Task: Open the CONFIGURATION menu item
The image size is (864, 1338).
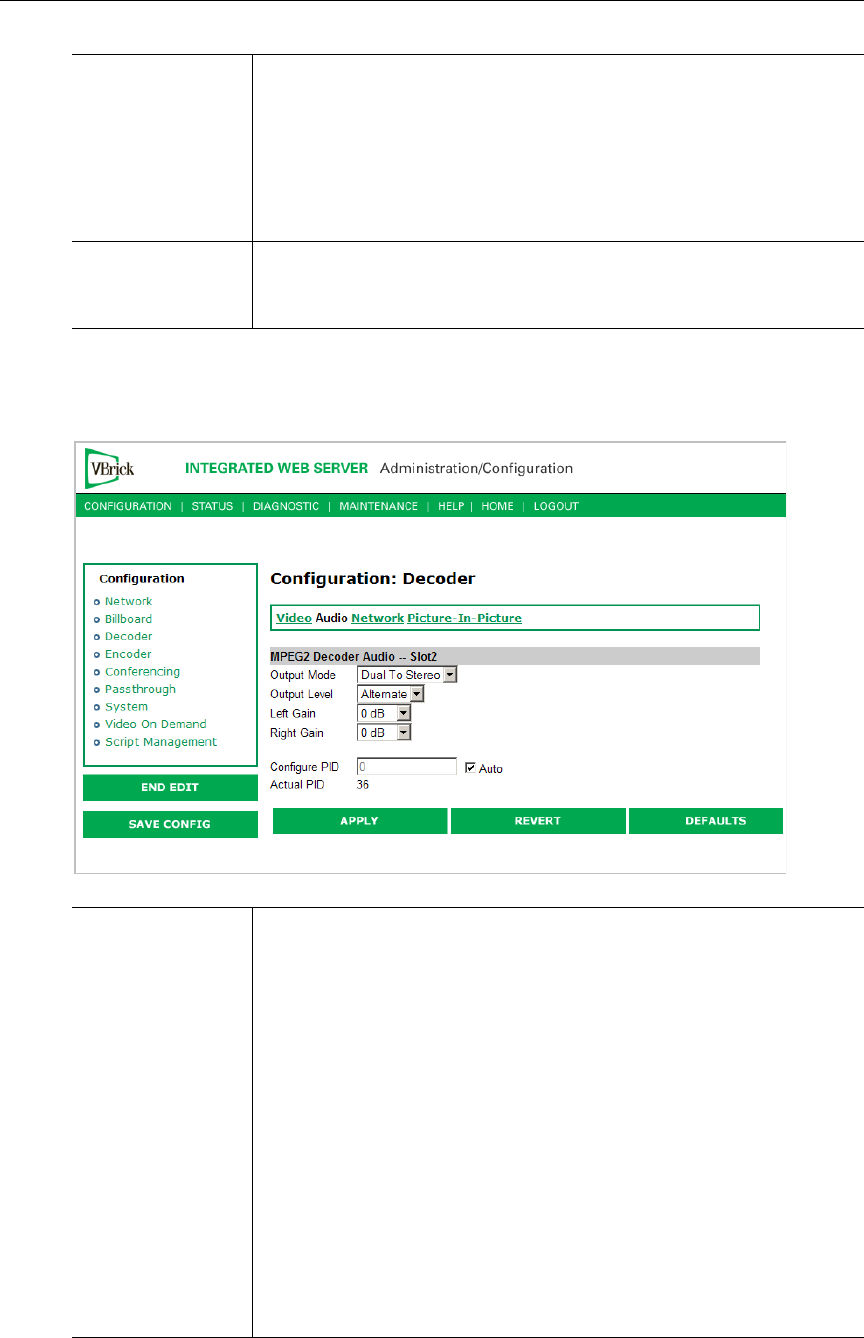Action: point(128,506)
